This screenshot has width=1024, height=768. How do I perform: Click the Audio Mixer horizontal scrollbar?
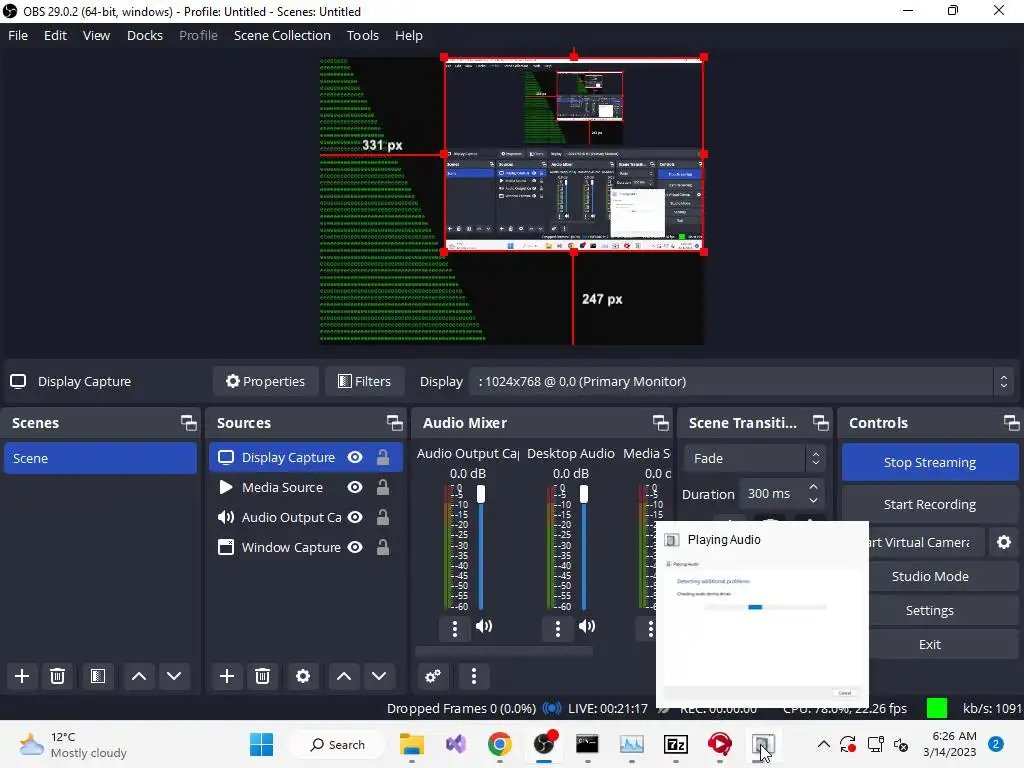[504, 651]
